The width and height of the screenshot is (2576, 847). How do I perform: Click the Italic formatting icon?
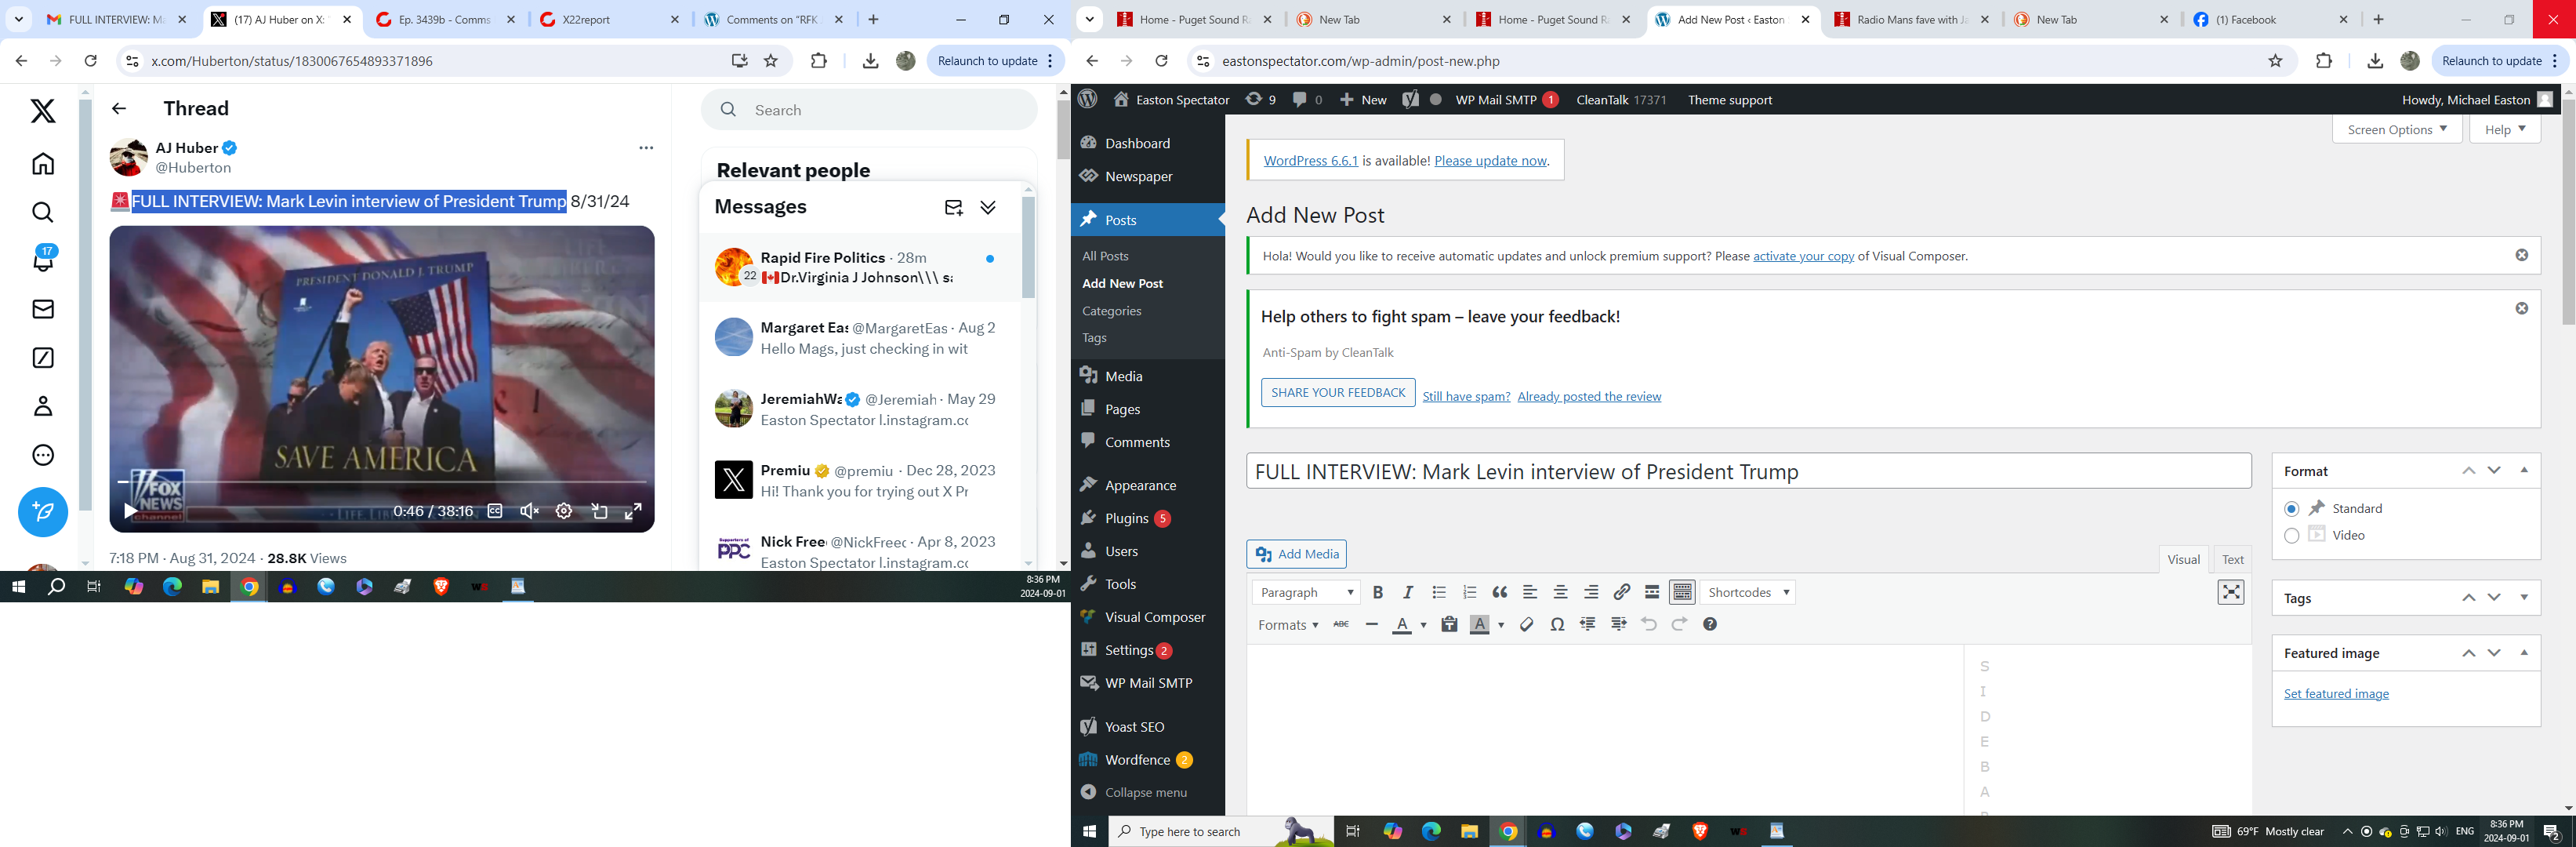point(1407,593)
